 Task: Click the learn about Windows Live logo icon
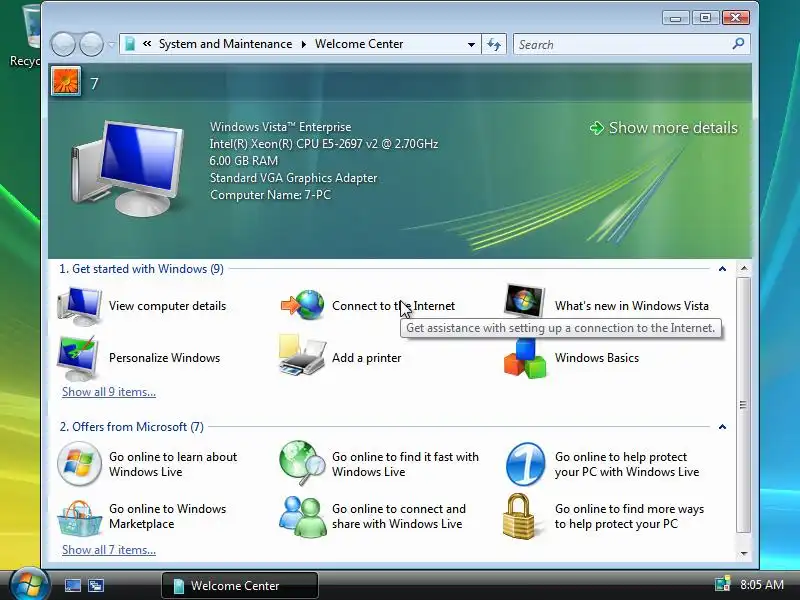(x=79, y=464)
